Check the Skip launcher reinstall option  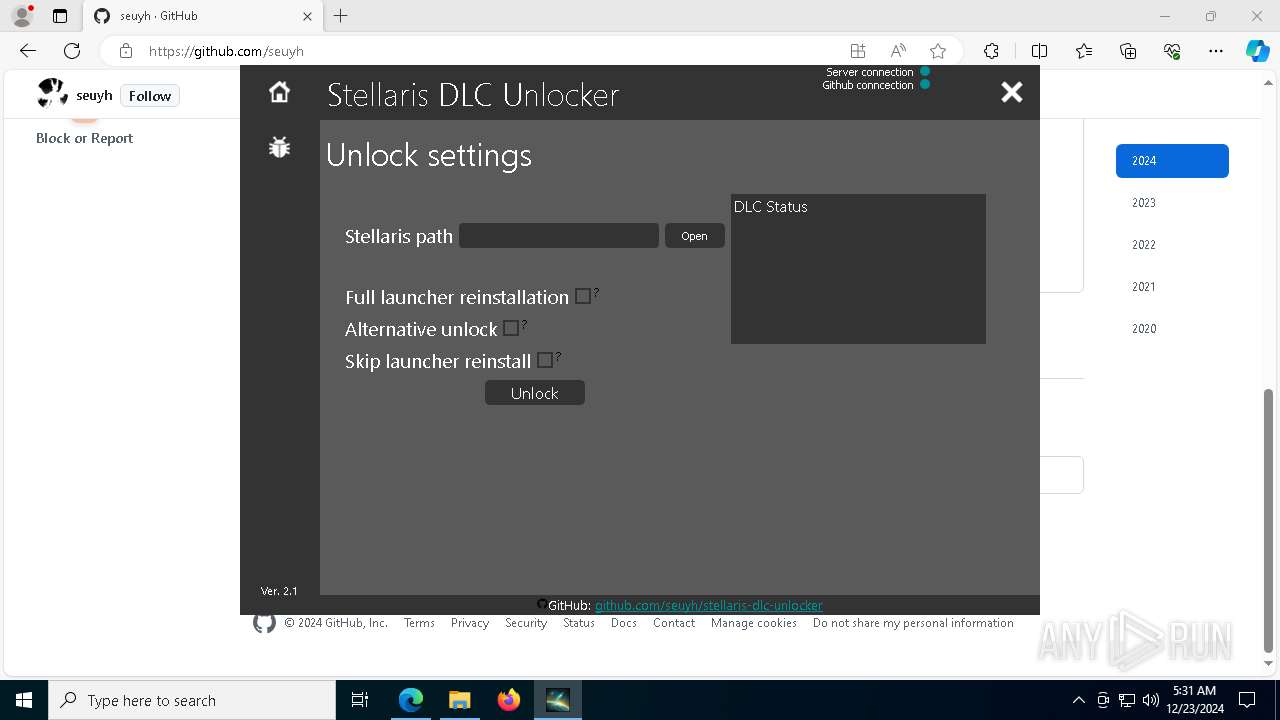tap(545, 360)
